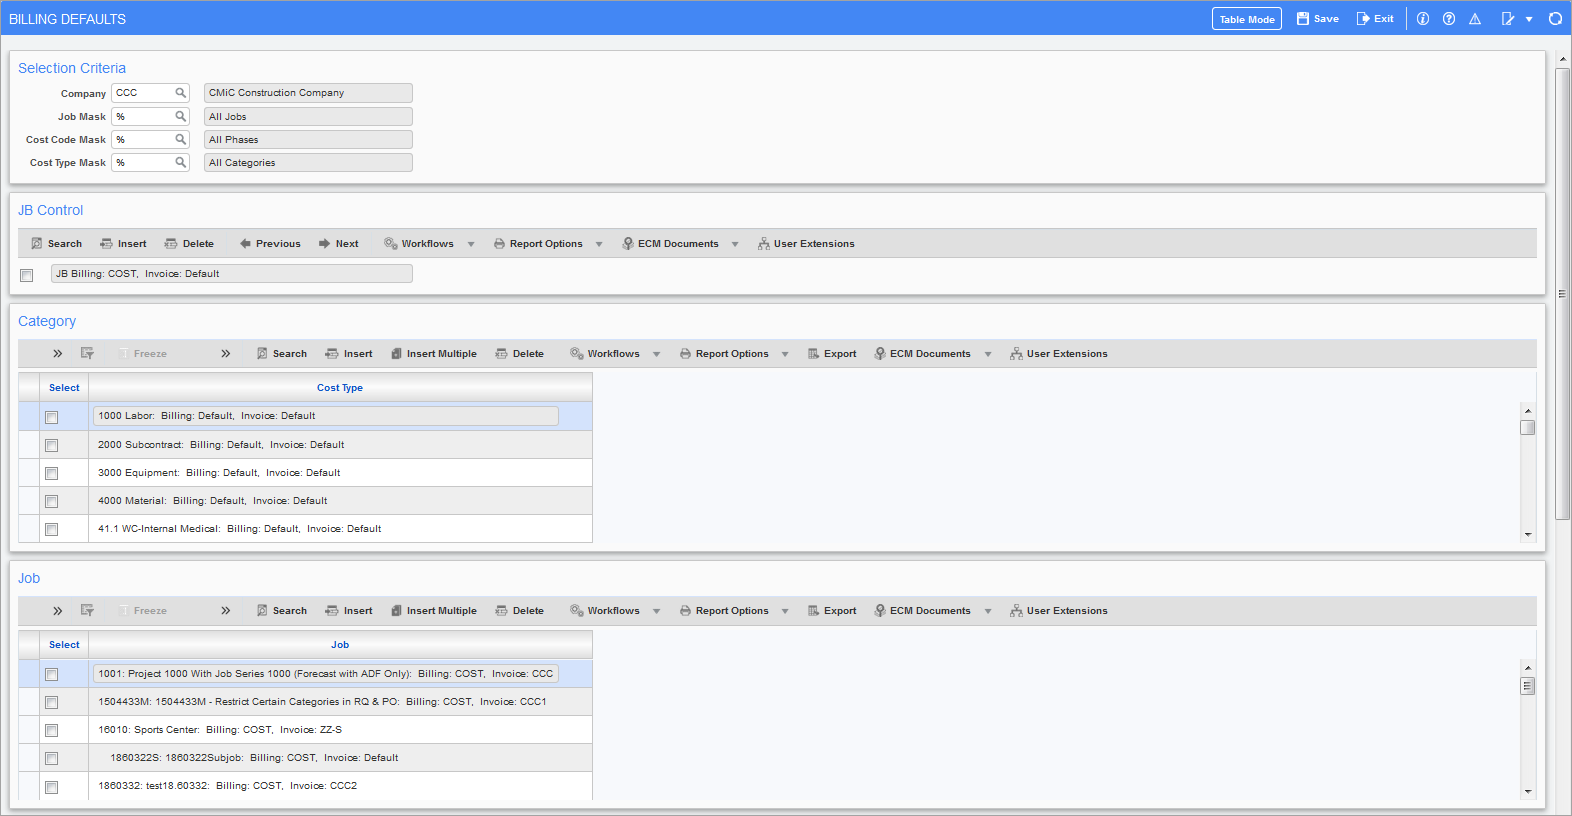Expand Report Options dropdown in Category toolbar
The height and width of the screenshot is (816, 1572).
pos(785,354)
